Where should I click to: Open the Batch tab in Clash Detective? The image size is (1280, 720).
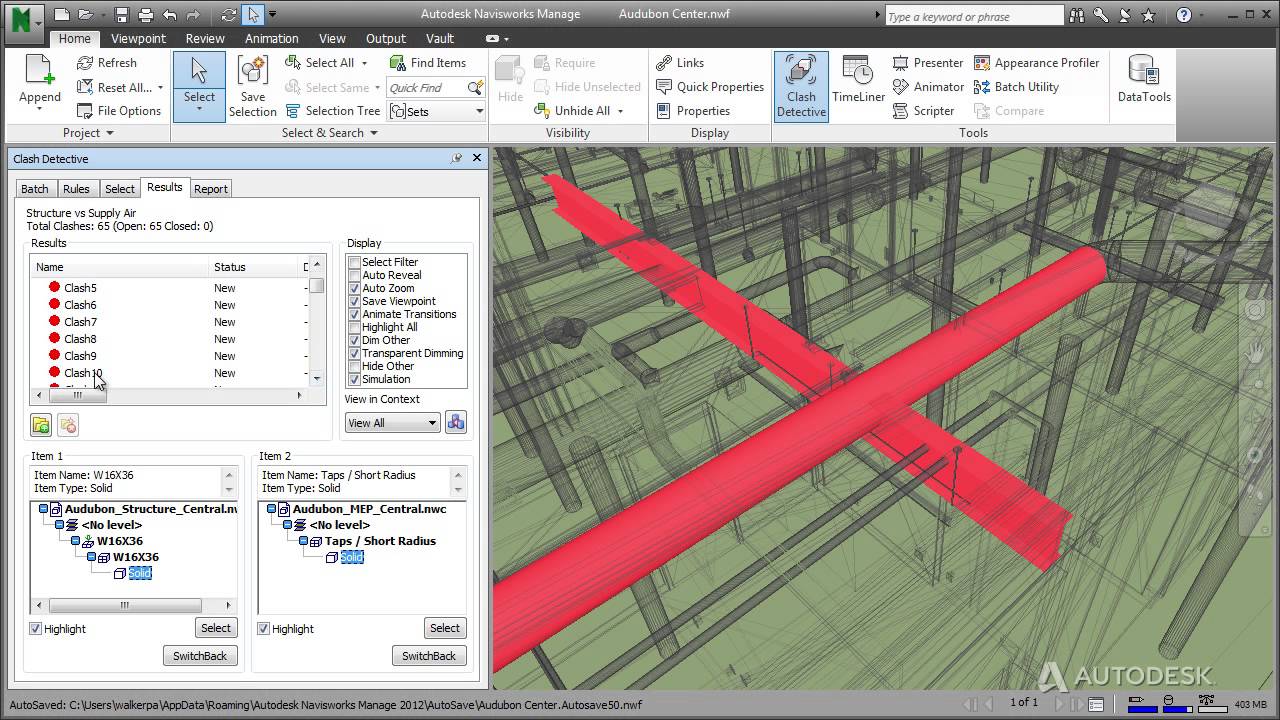point(35,189)
